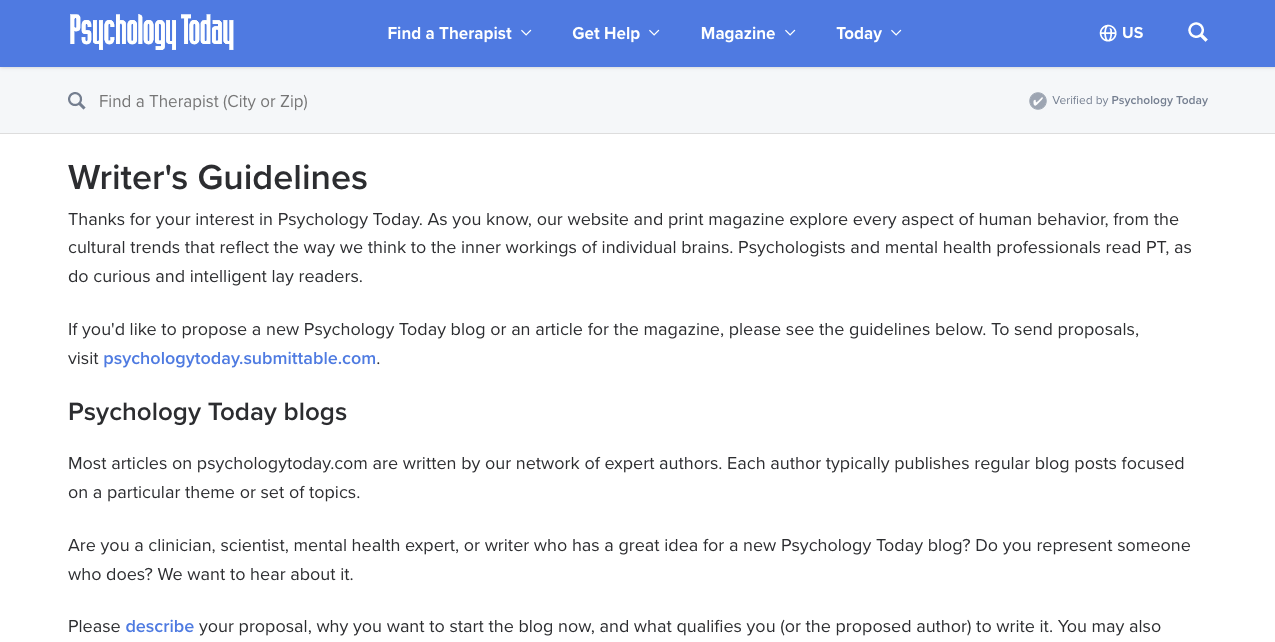Follow the psychologytoday.submittable.com link
Image resolution: width=1275 pixels, height=642 pixels.
coord(240,358)
